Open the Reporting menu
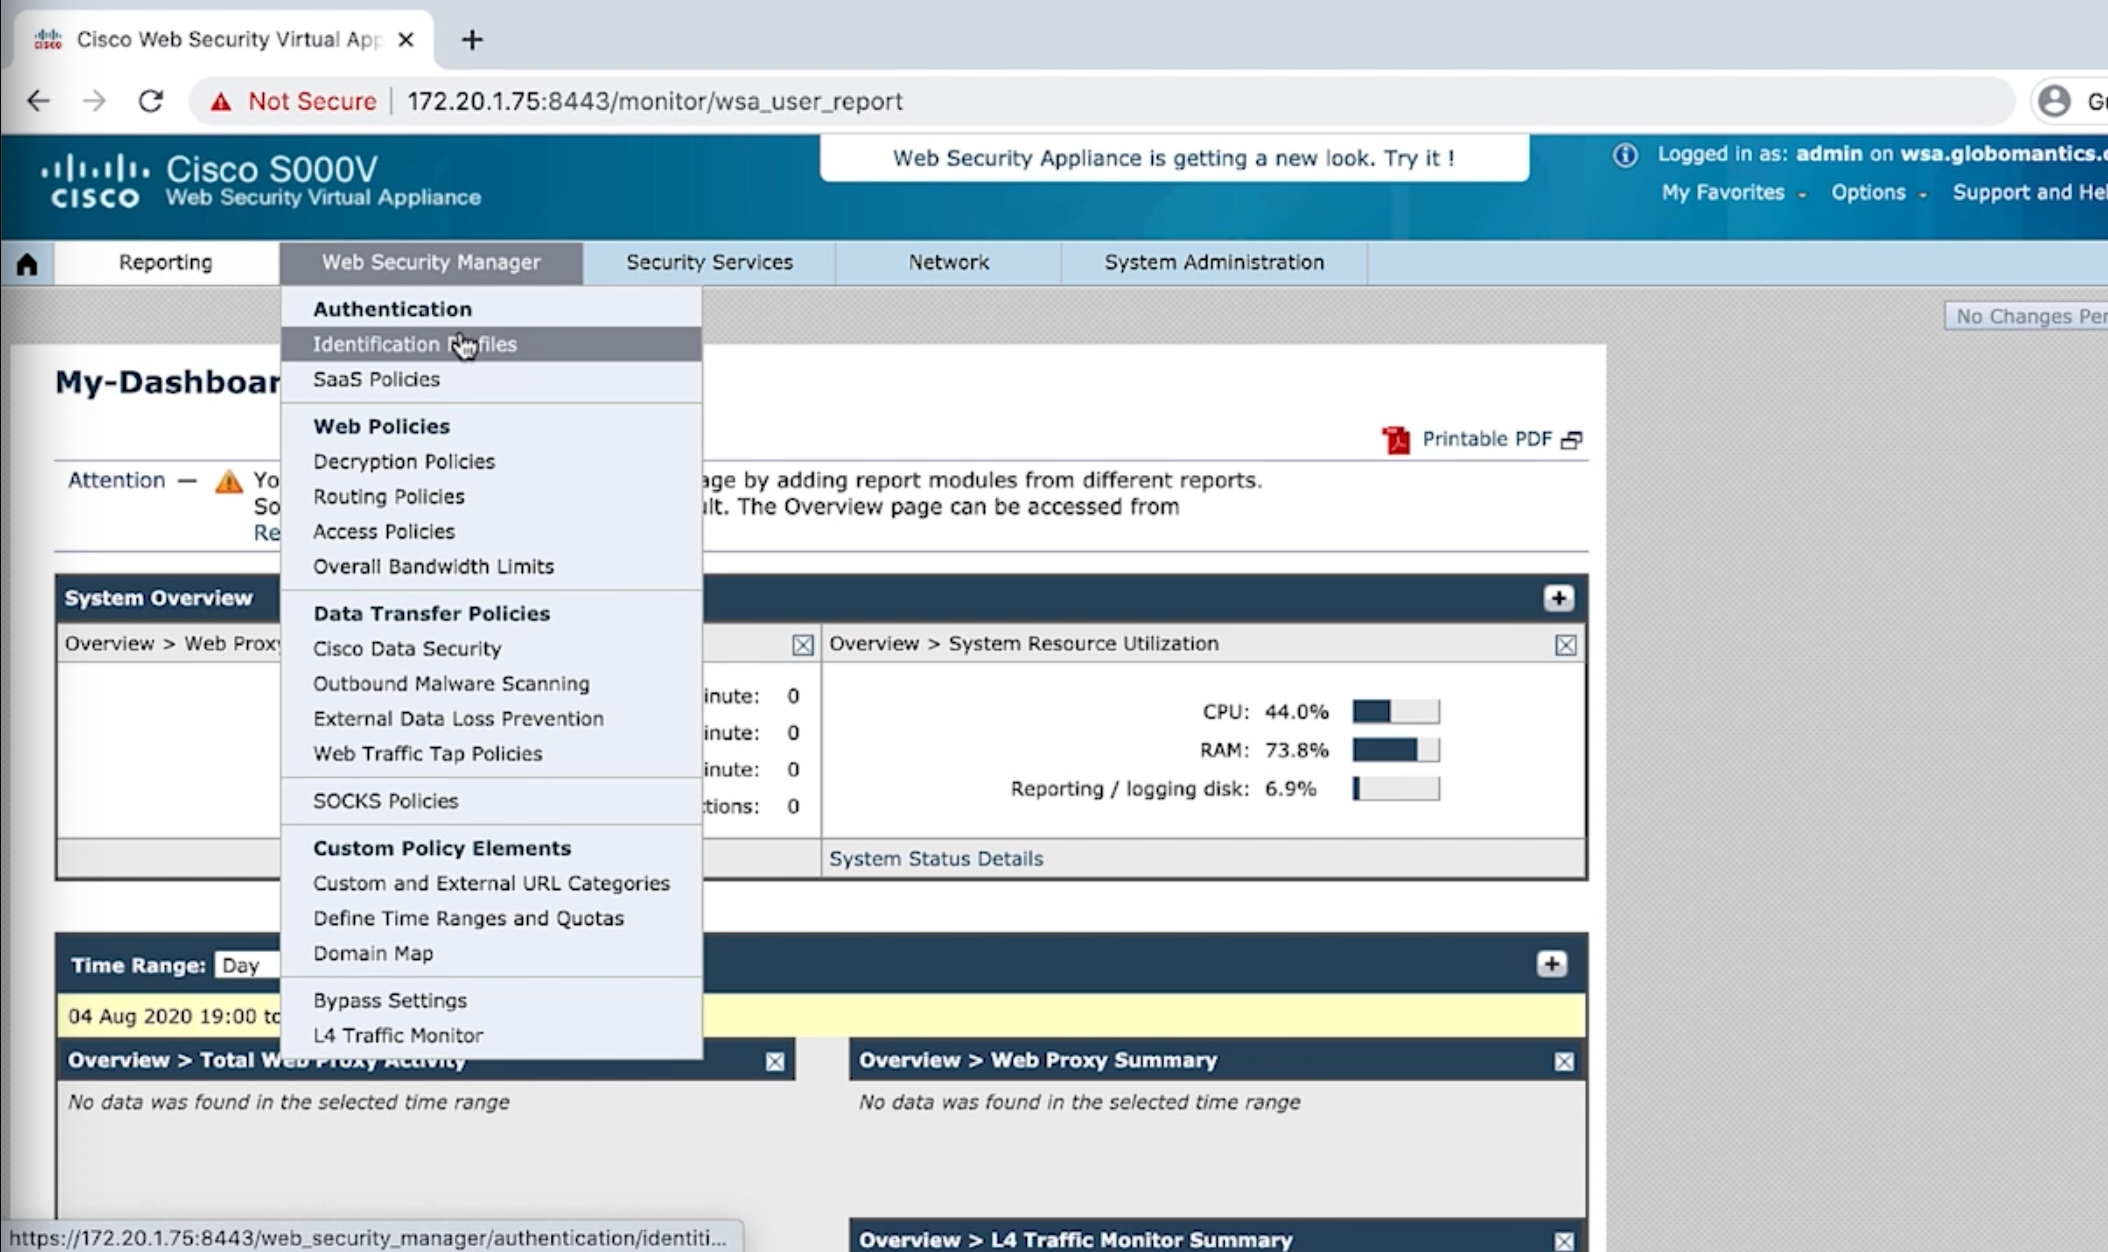Viewport: 2108px width, 1252px height. 166,262
